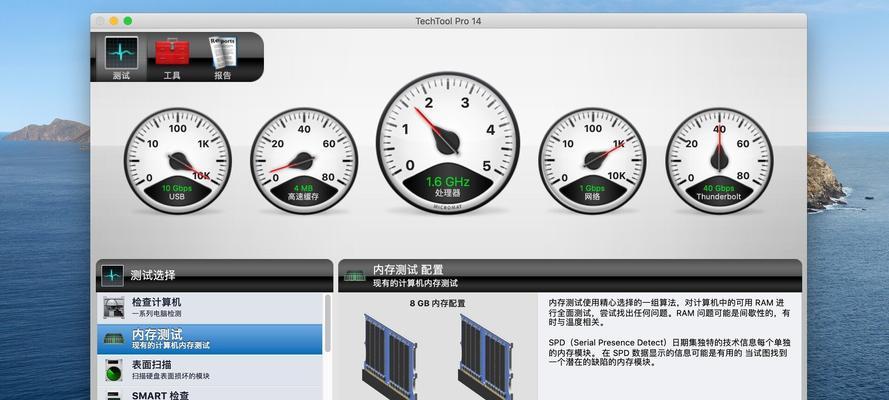
Task: Click the 高速缓存 4 MB gauge
Action: click(x=304, y=161)
